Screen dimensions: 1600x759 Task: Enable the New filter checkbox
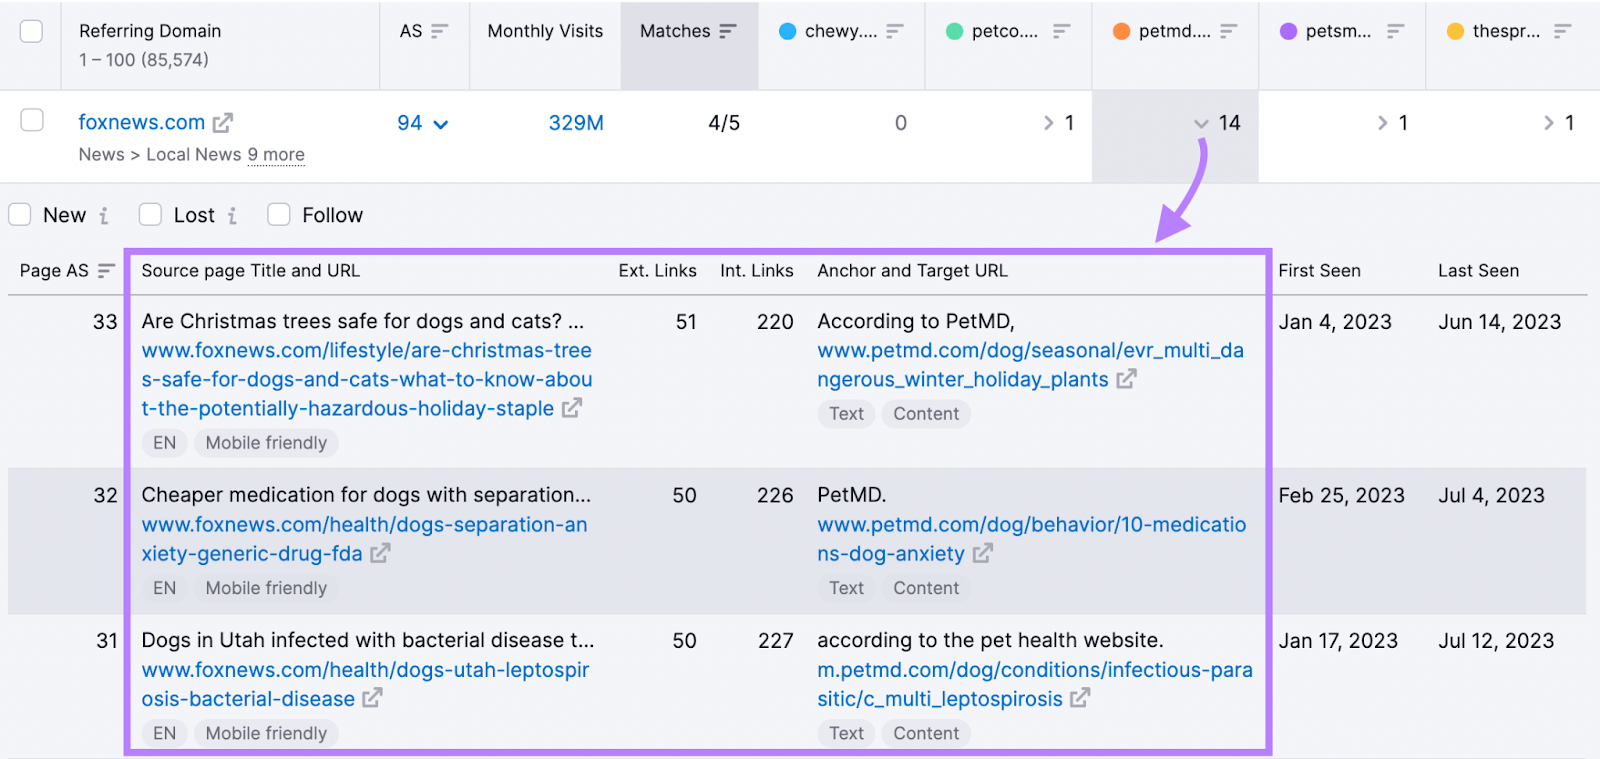20,214
